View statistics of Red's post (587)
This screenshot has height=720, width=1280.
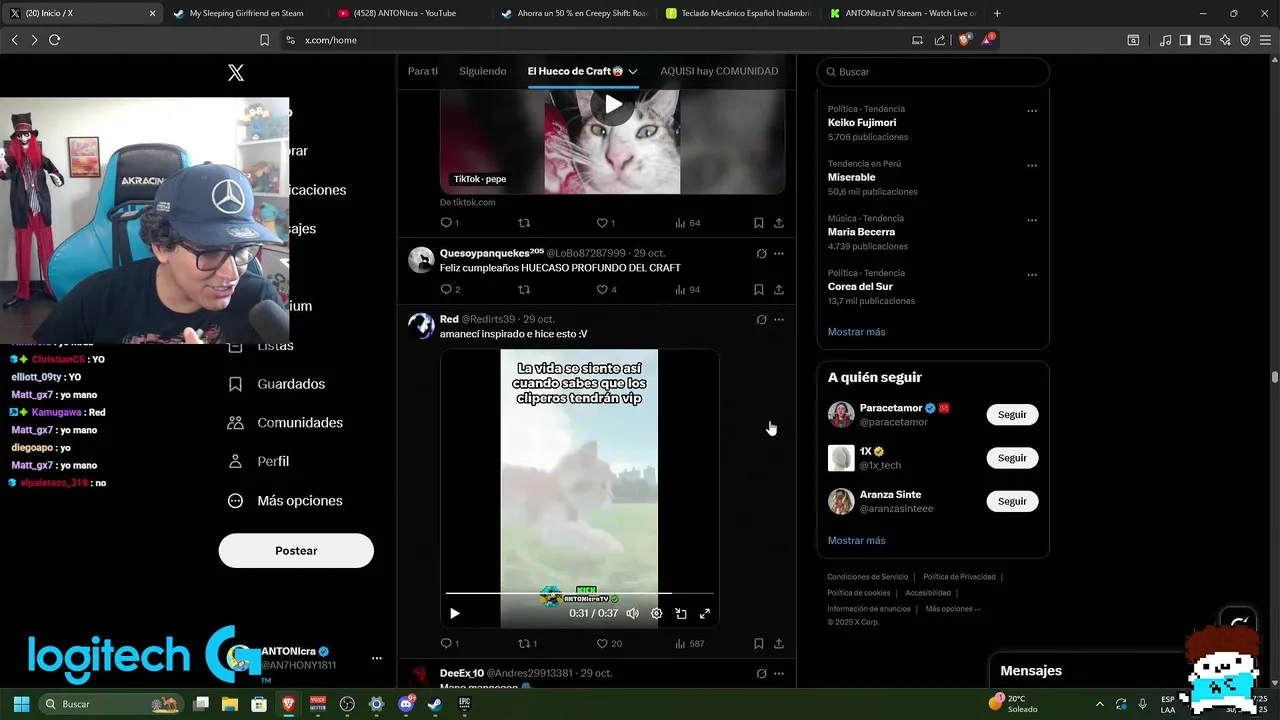(x=690, y=644)
